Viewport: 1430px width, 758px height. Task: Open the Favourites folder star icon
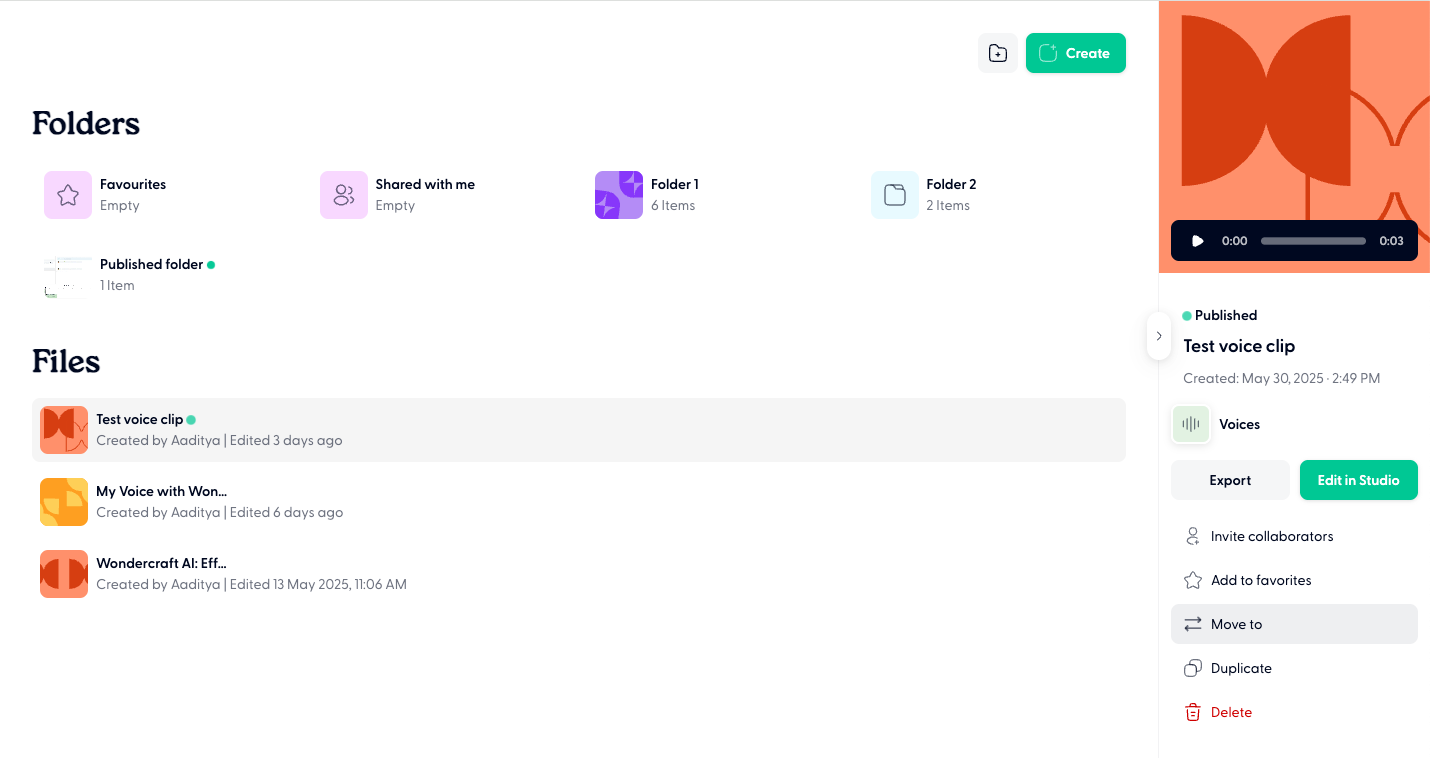click(67, 195)
